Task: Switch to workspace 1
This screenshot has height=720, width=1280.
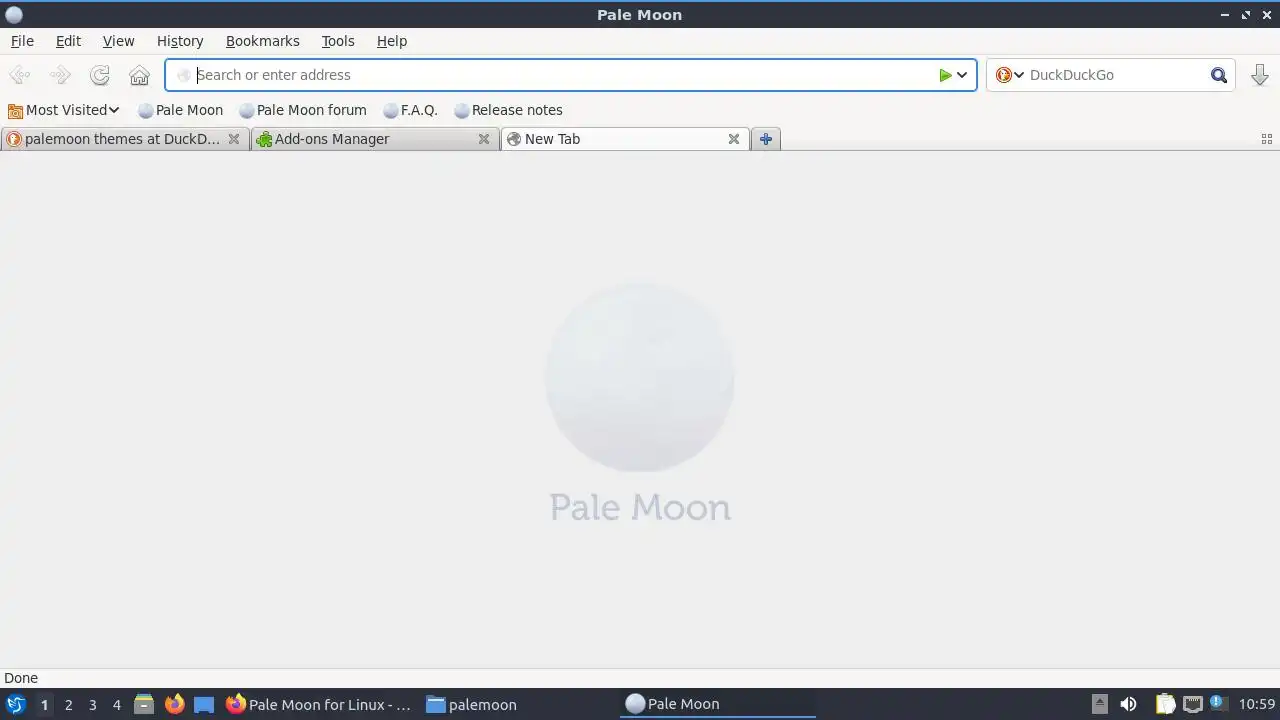Action: click(44, 705)
